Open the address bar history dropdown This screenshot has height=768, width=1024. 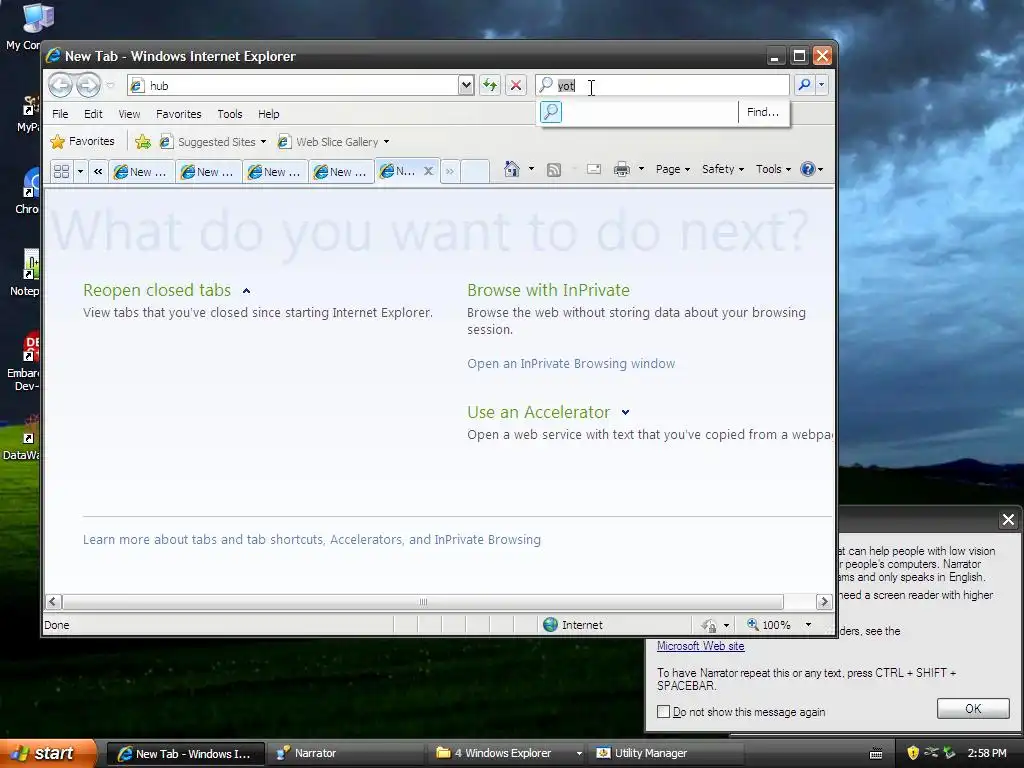(466, 85)
